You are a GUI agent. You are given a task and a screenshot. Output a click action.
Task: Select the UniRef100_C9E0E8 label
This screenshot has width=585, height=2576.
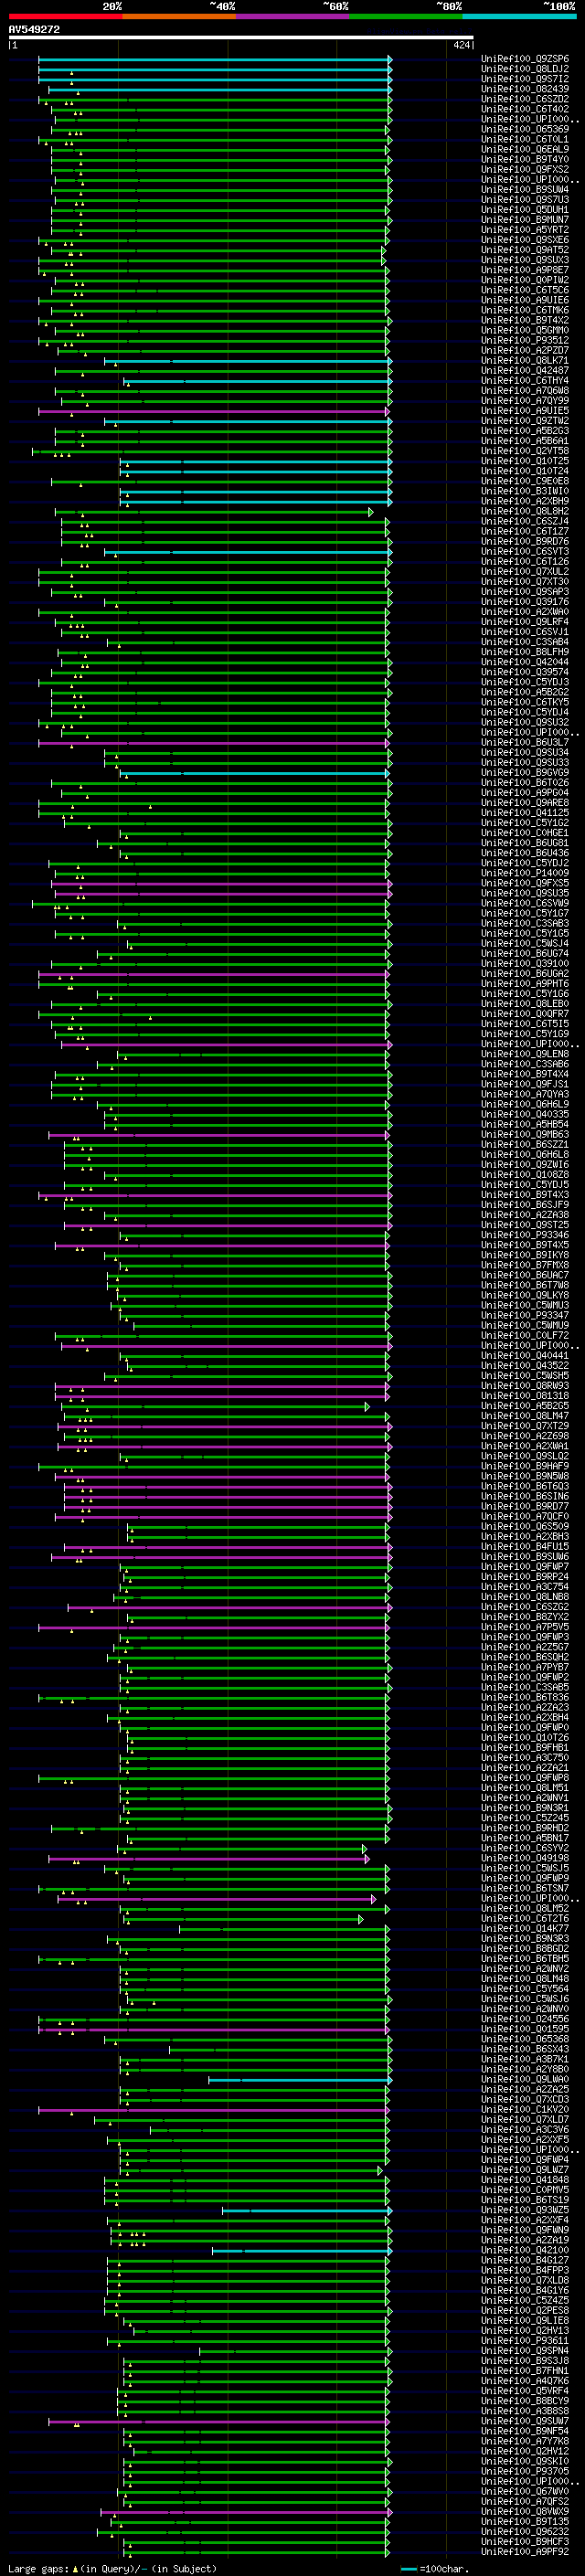click(525, 481)
